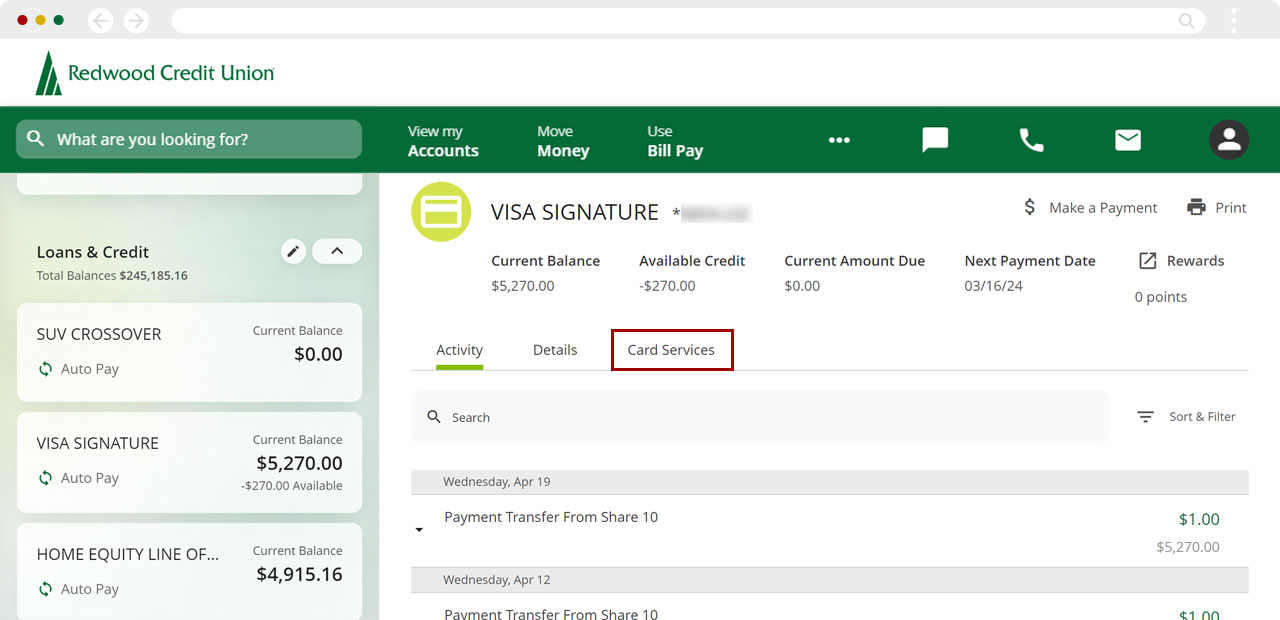Viewport: 1280px width, 620px height.
Task: Open the Rewards link
Action: pyautogui.click(x=1195, y=260)
